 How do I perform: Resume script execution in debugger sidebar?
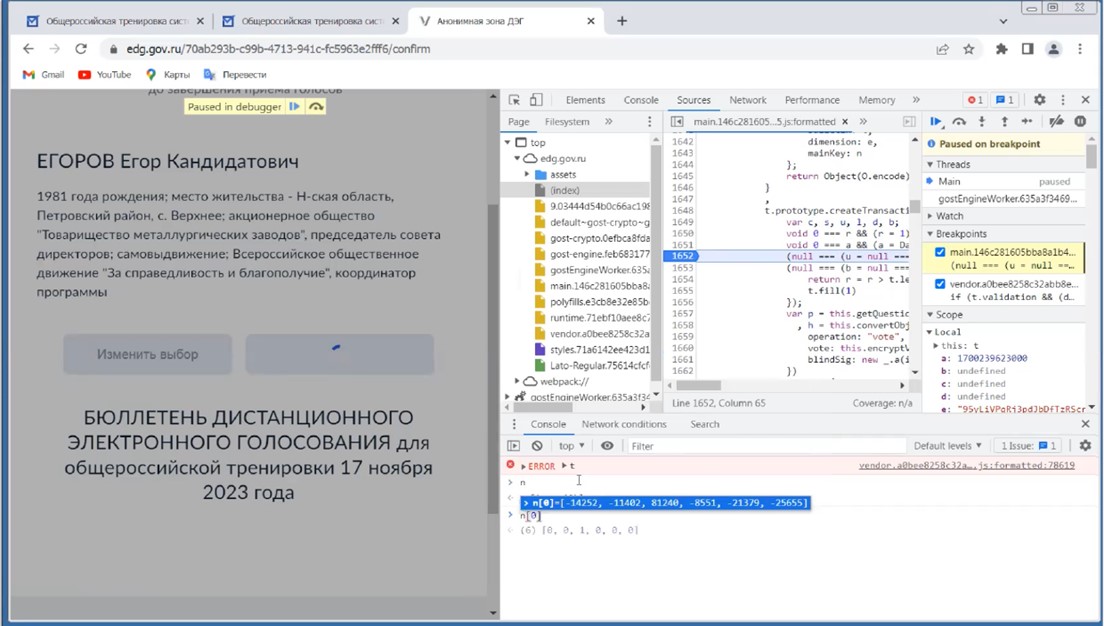936,122
